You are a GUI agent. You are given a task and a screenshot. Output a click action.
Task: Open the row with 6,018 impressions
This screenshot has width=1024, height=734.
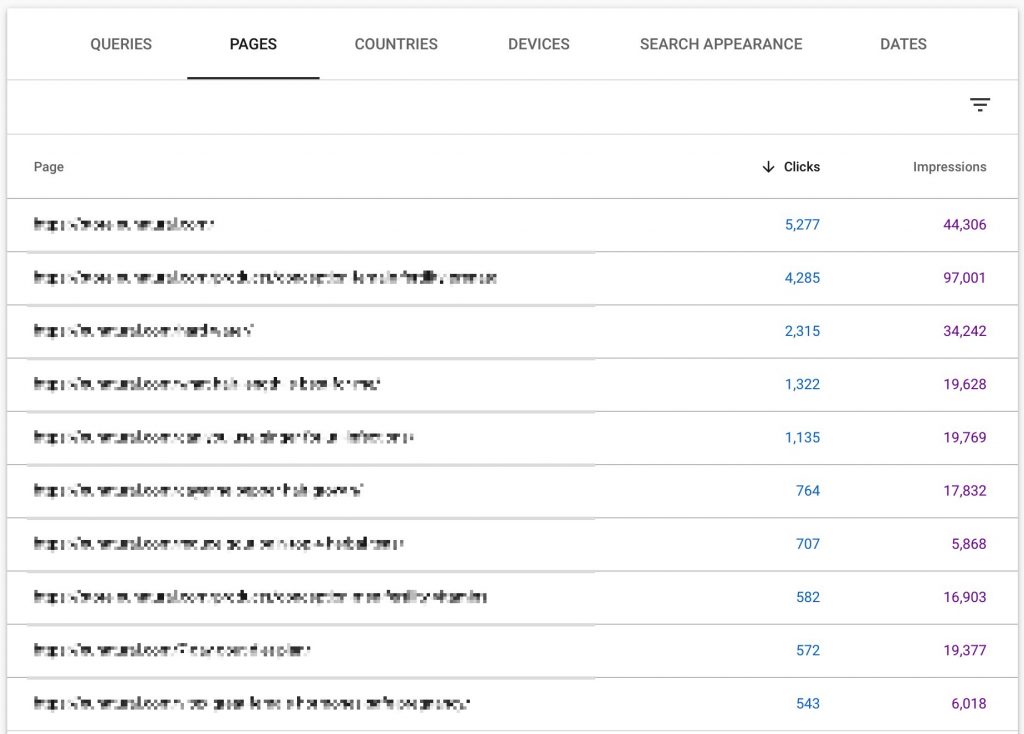coord(512,704)
